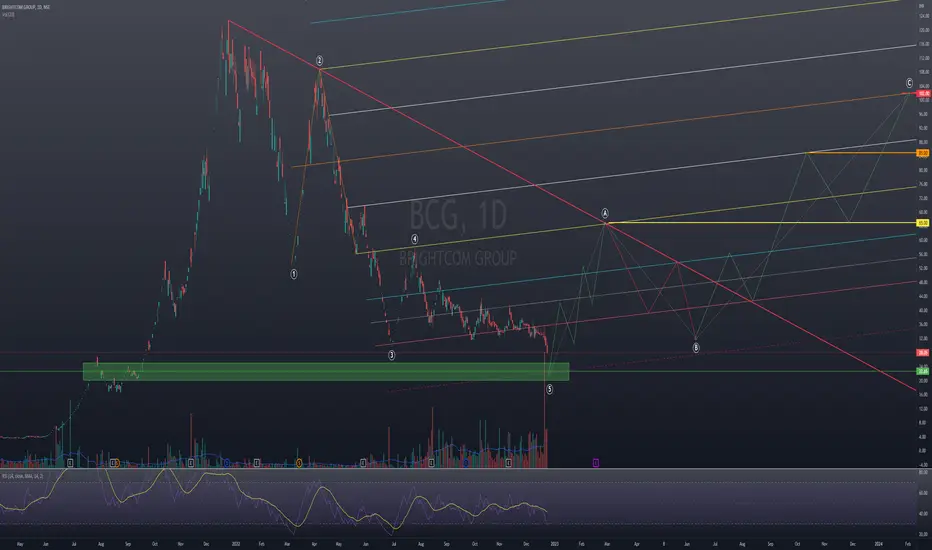Click the BRIGHTCOM GROUP symbol title

[x=26, y=7]
